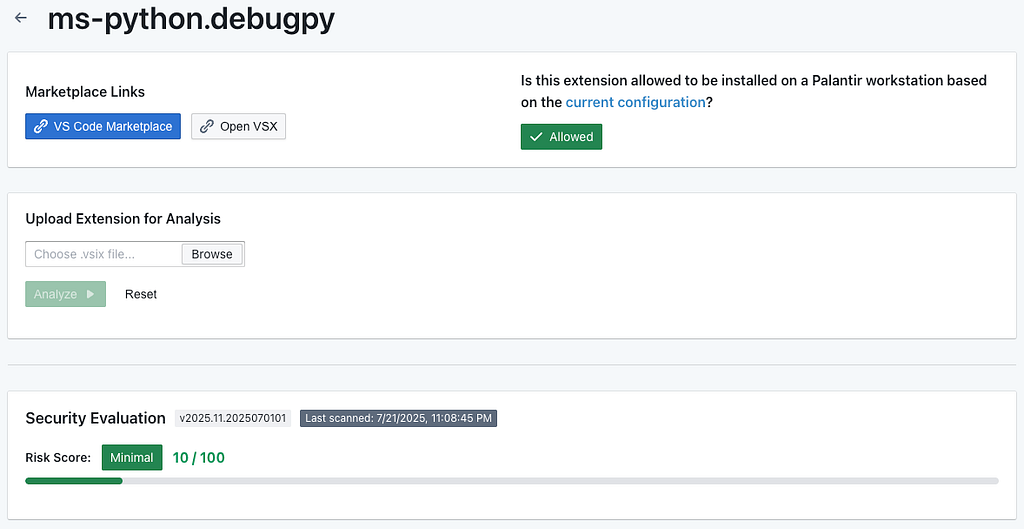Click the Minimal risk level badge
Viewport: 1024px width, 529px height.
(132, 457)
